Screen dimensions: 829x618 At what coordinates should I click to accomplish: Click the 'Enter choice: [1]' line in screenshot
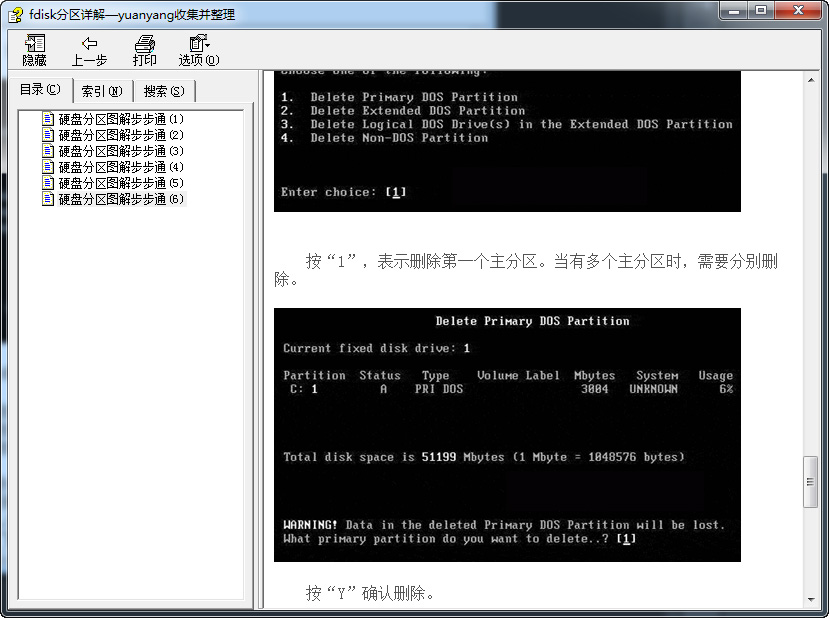[344, 192]
